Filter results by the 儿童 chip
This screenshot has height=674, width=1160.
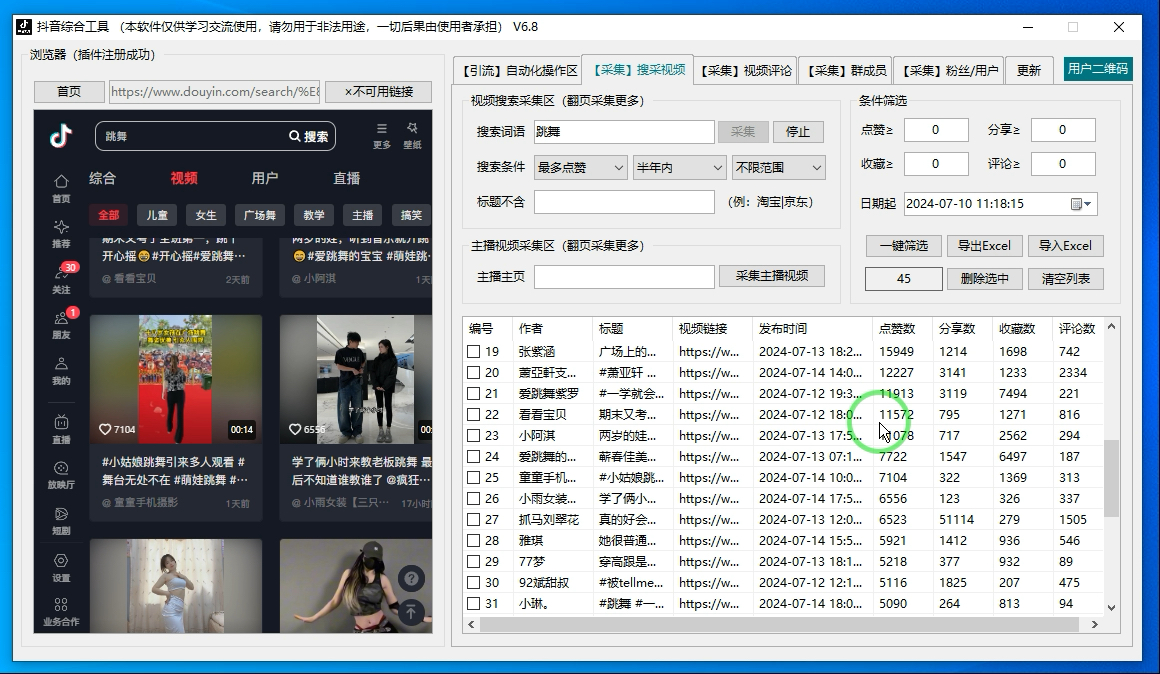click(x=157, y=215)
